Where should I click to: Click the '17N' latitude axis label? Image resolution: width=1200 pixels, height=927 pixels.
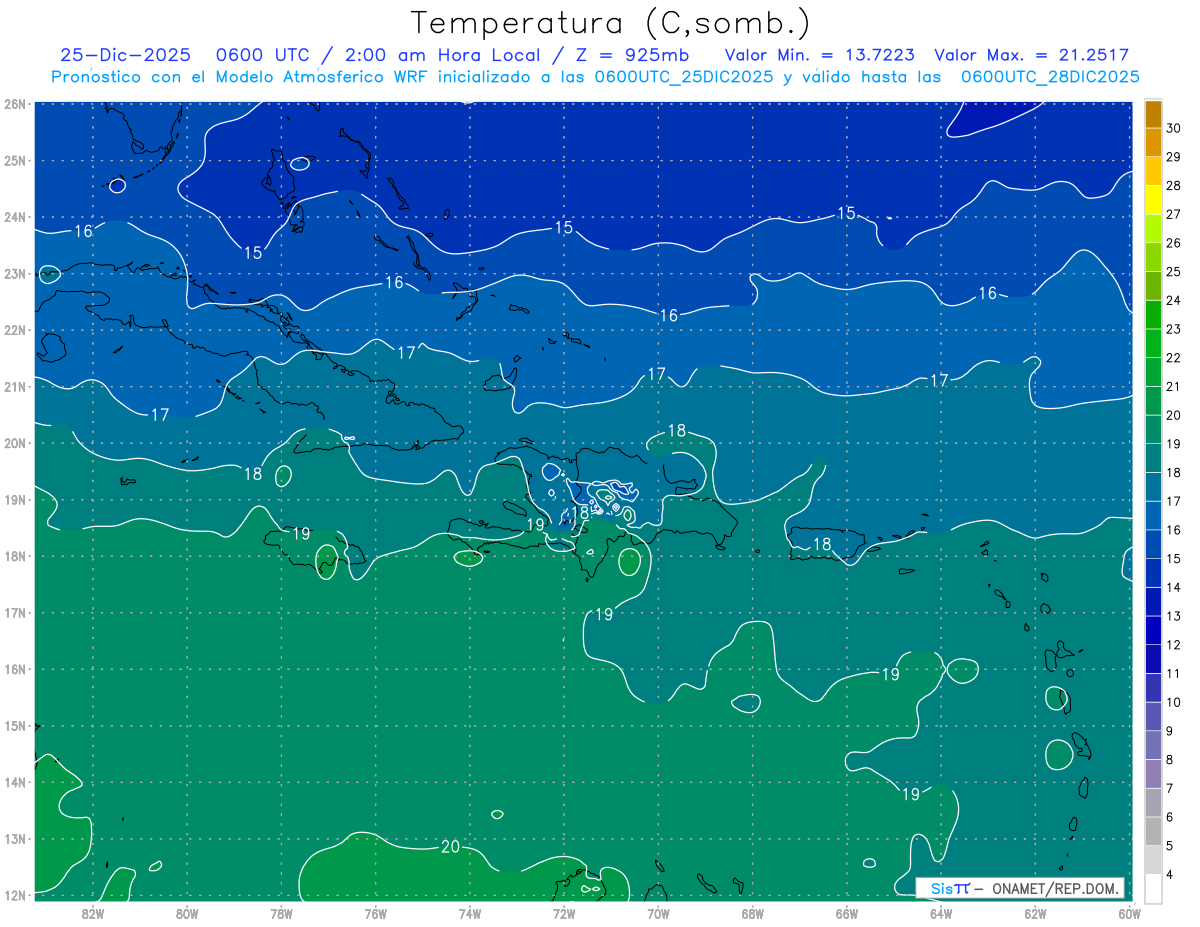(14, 612)
